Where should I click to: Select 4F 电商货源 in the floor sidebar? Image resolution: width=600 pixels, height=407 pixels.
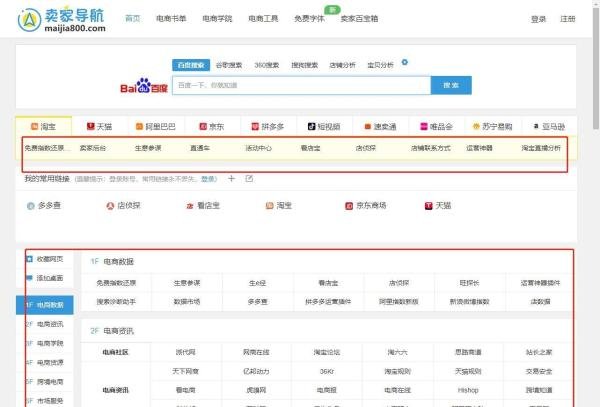[45, 362]
